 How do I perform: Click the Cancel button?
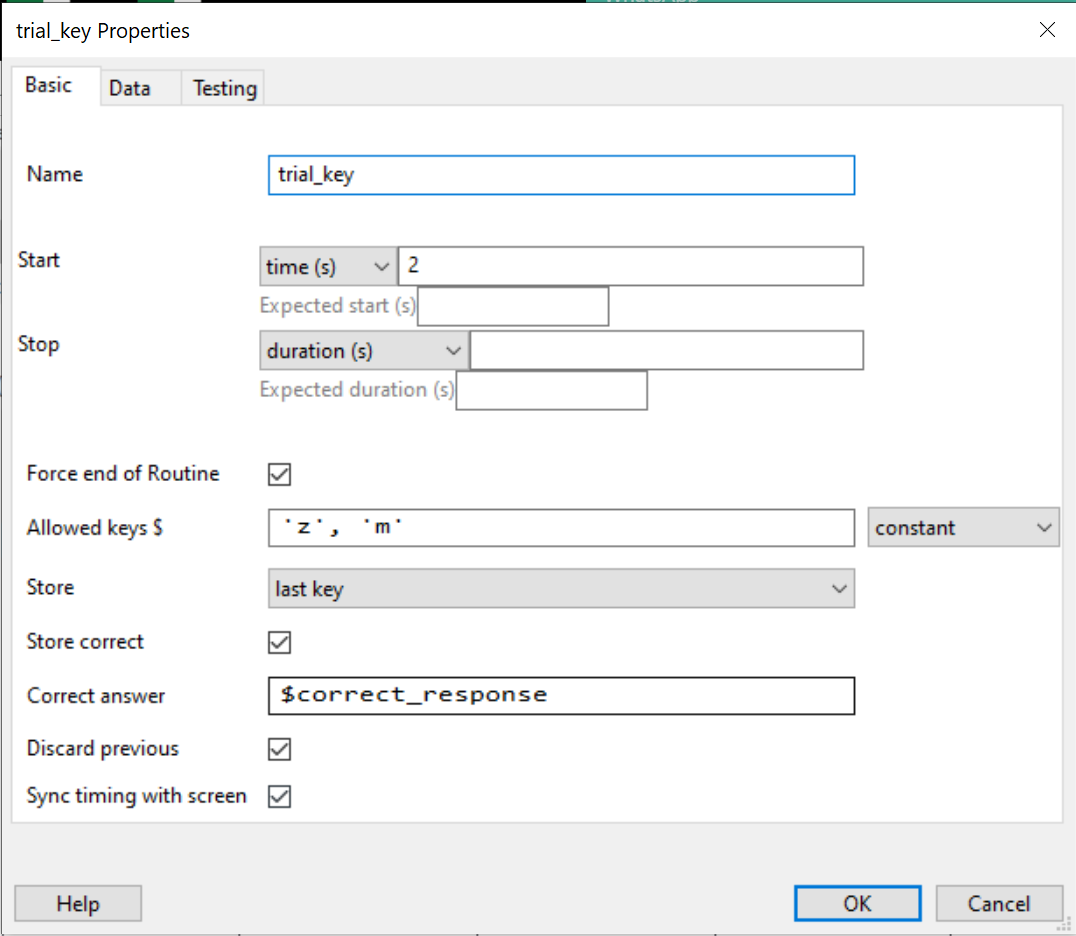click(998, 904)
